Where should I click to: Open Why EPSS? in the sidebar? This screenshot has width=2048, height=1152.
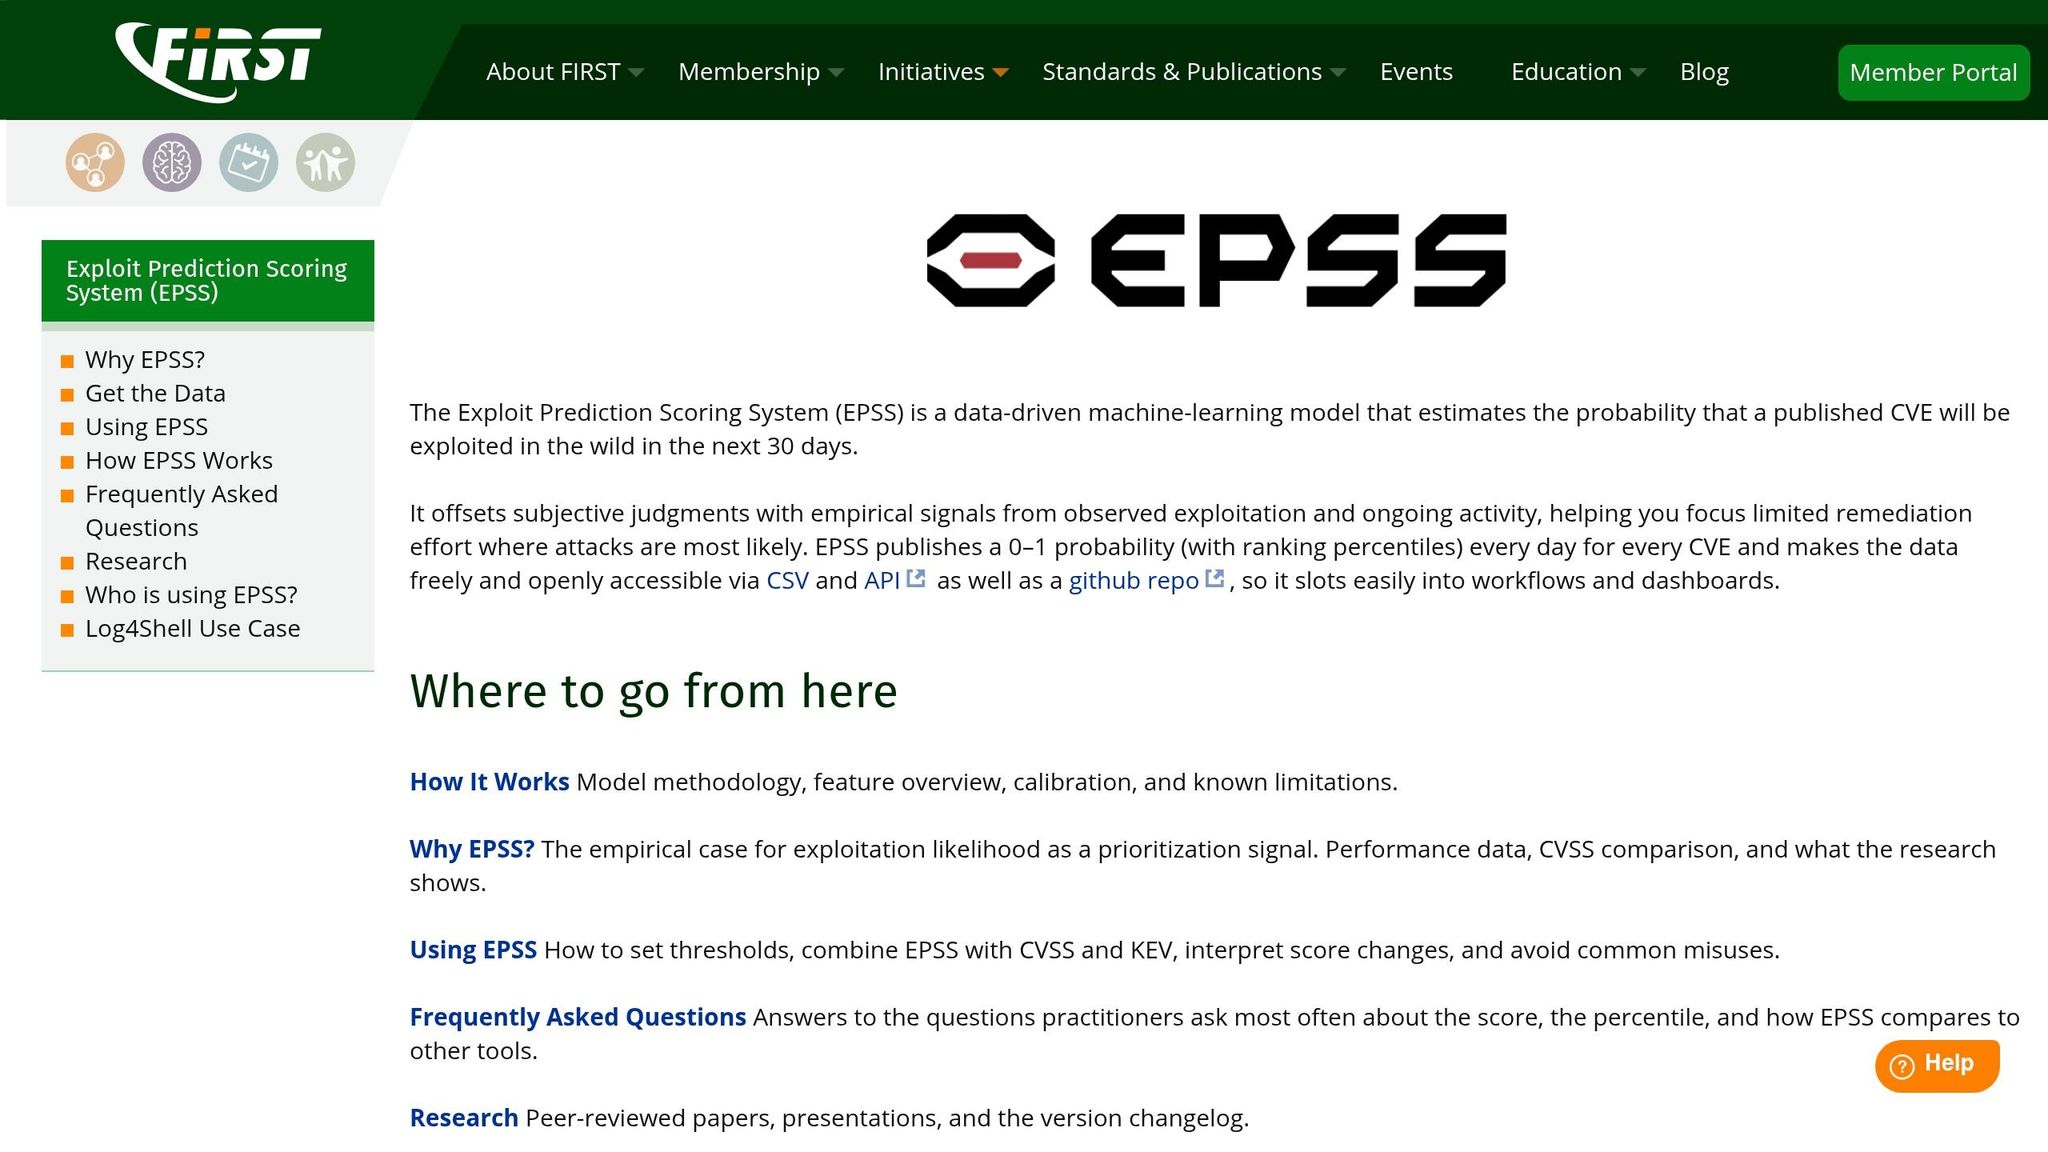click(145, 359)
